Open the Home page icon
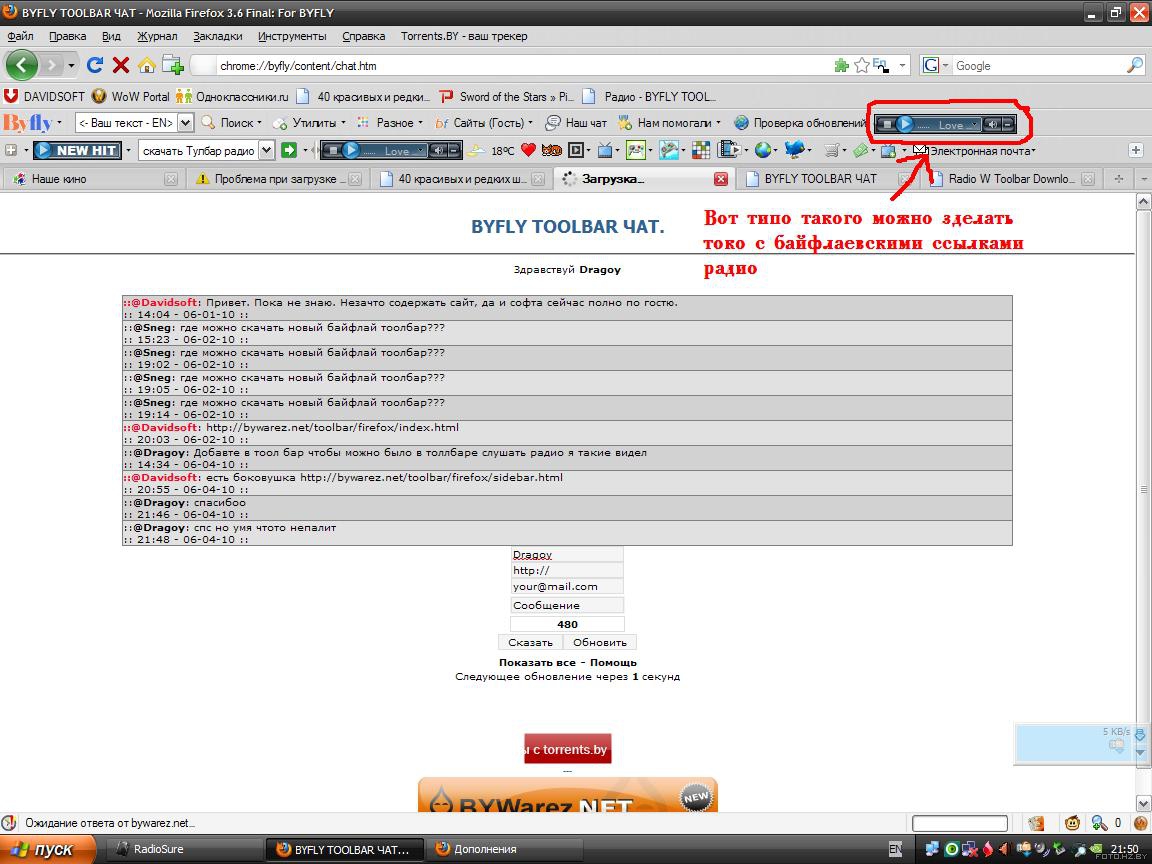The height and width of the screenshot is (864, 1152). tap(146, 65)
